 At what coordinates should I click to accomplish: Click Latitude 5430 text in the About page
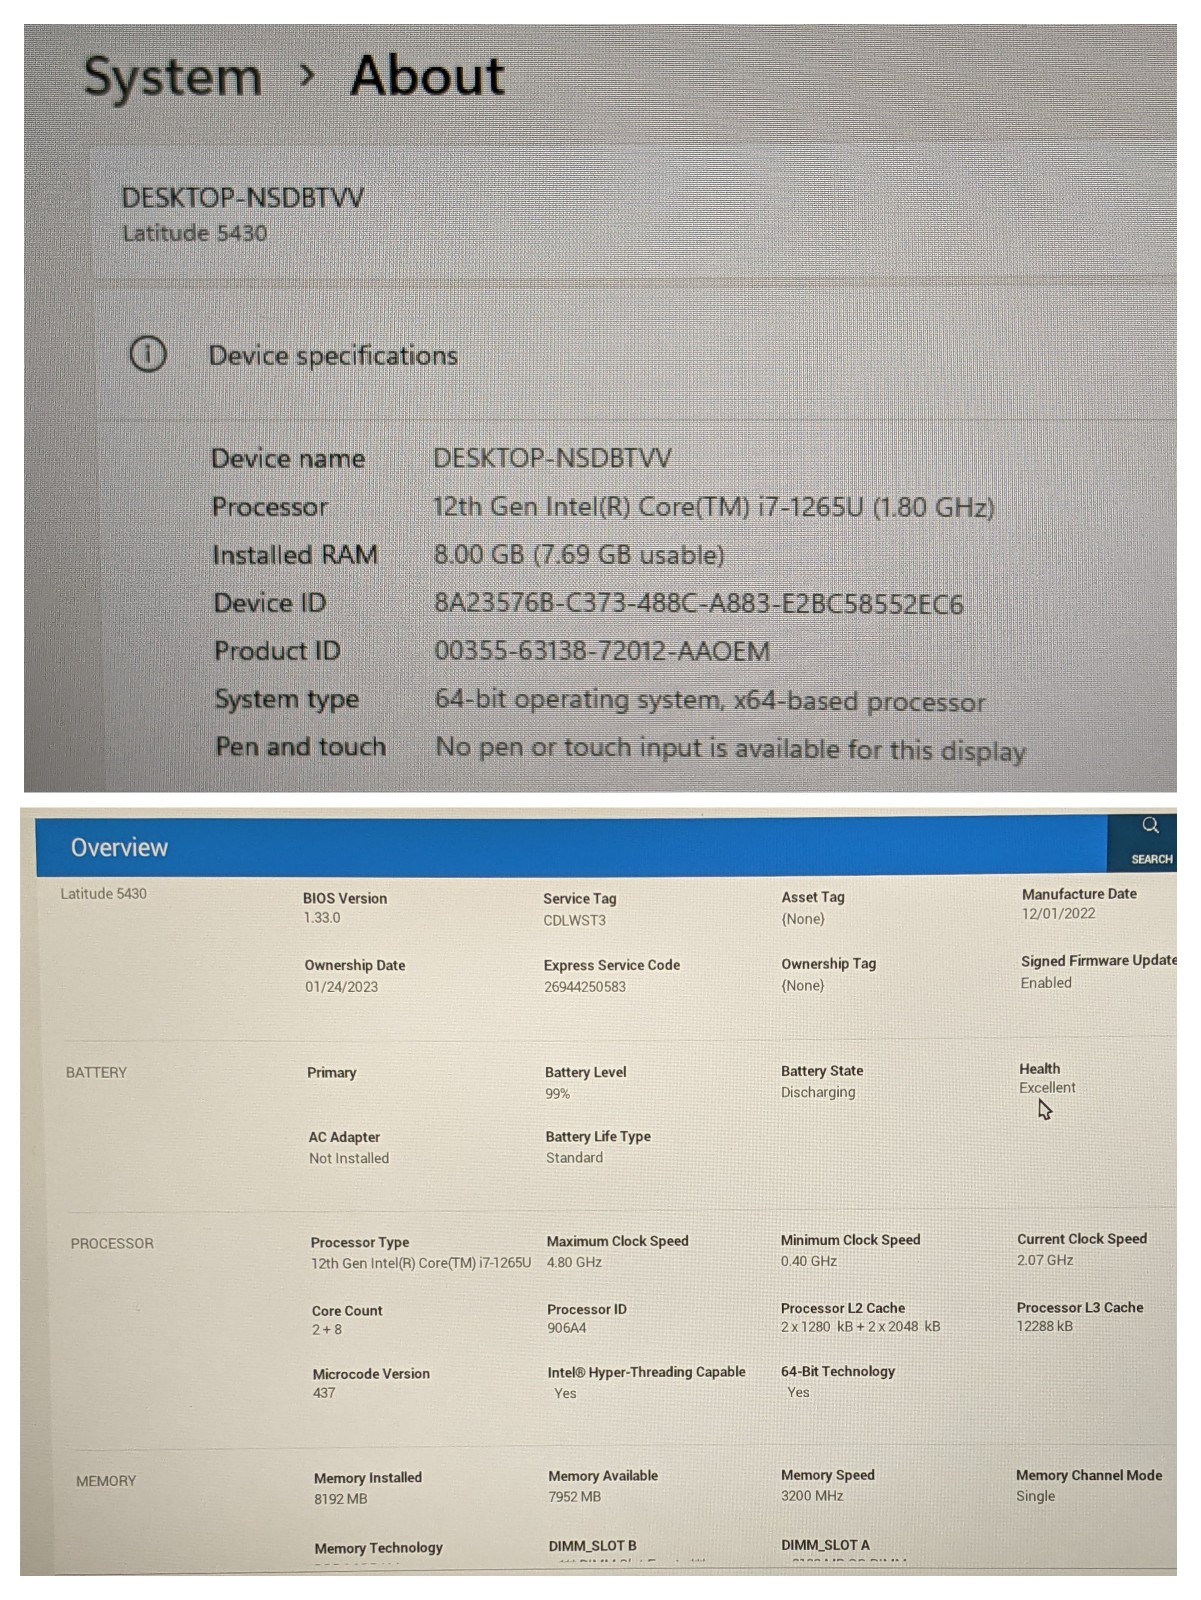195,233
